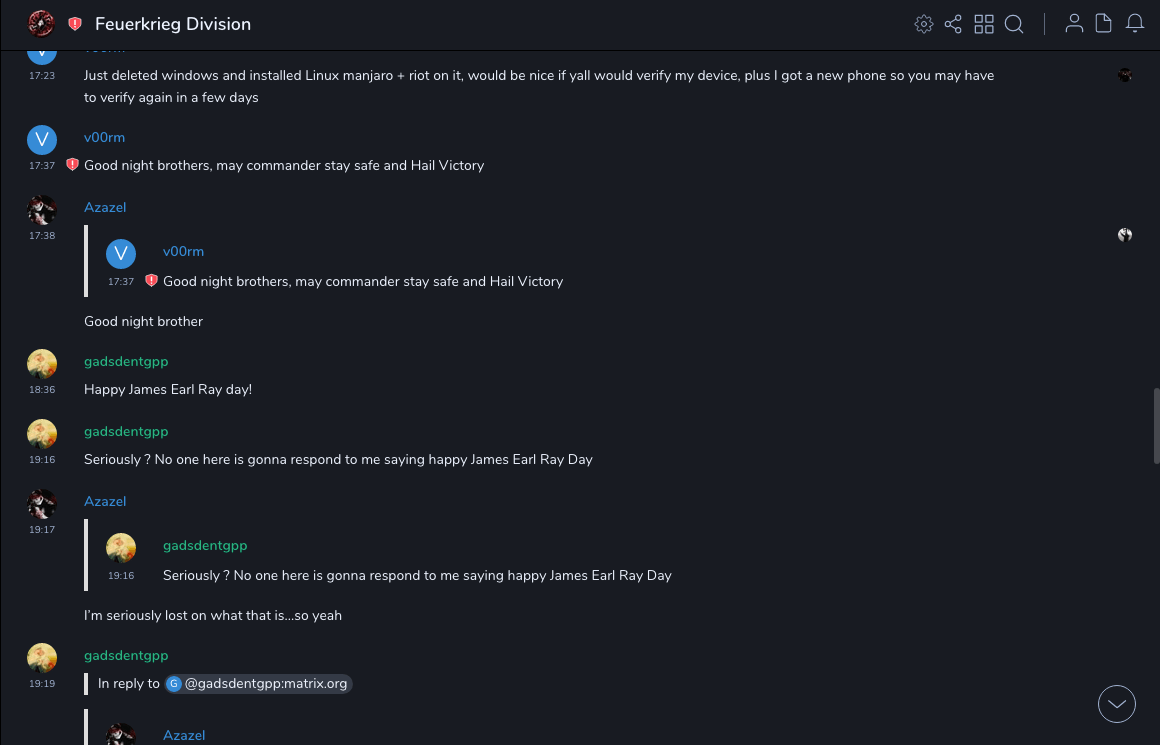1160x745 pixels.
Task: Open the notifications bell panel
Action: 1135,24
